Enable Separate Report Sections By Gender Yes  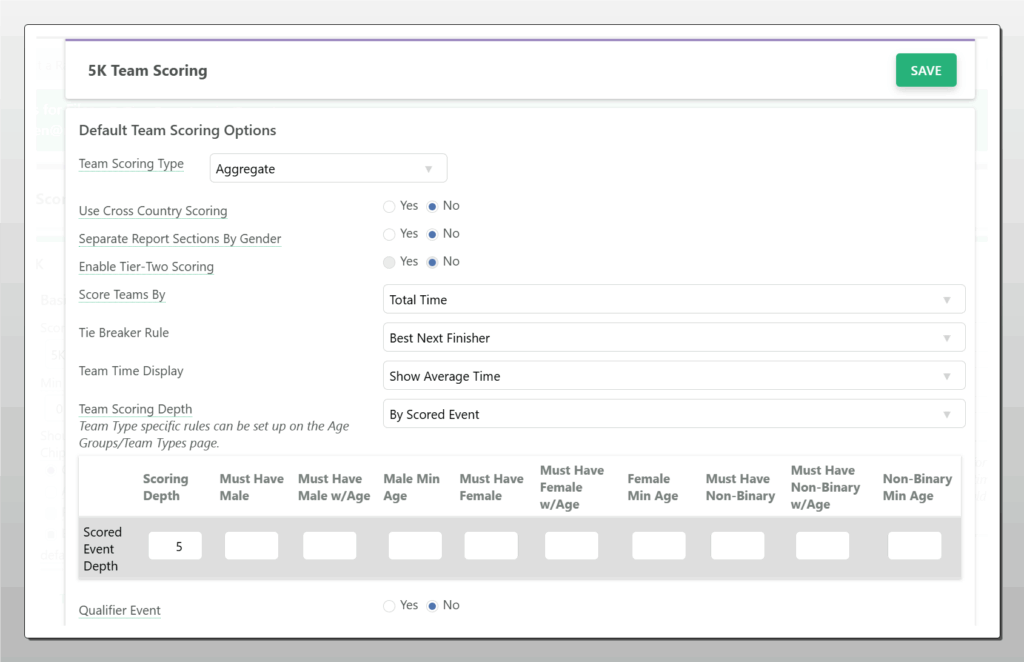389,234
